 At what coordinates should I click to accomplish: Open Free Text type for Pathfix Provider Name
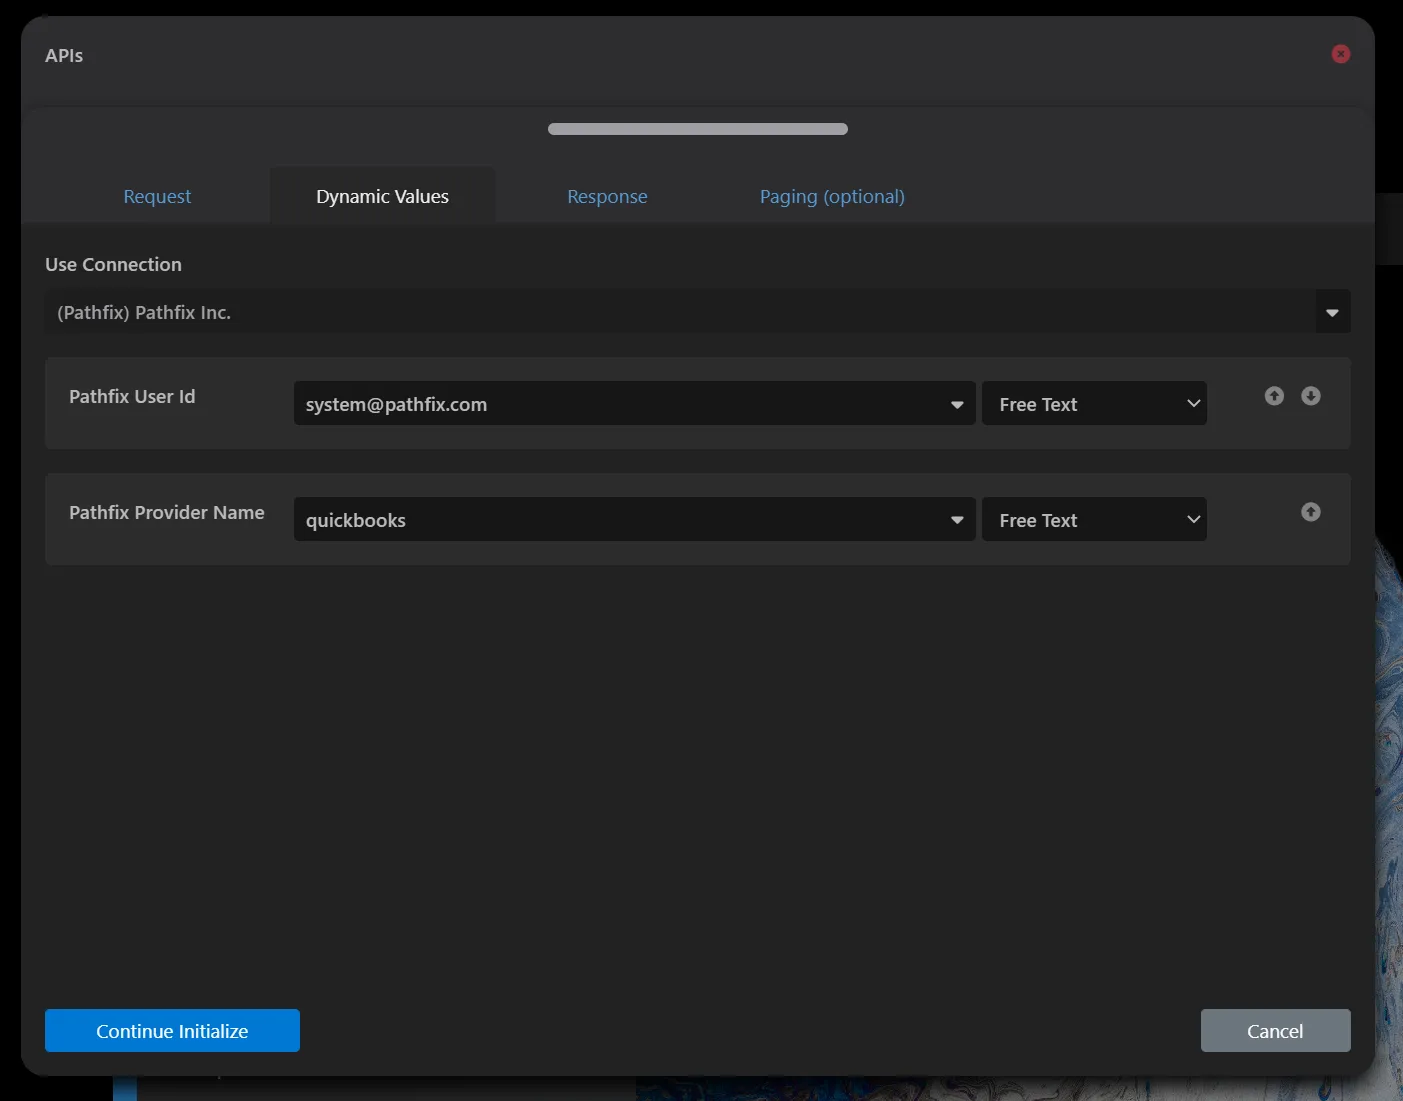coord(1094,520)
